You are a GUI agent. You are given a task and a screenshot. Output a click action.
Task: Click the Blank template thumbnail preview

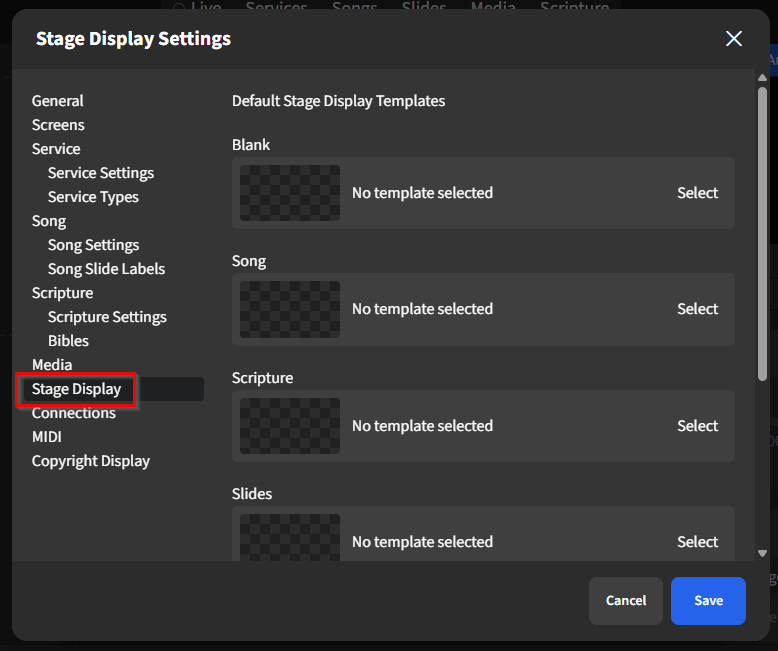(290, 193)
